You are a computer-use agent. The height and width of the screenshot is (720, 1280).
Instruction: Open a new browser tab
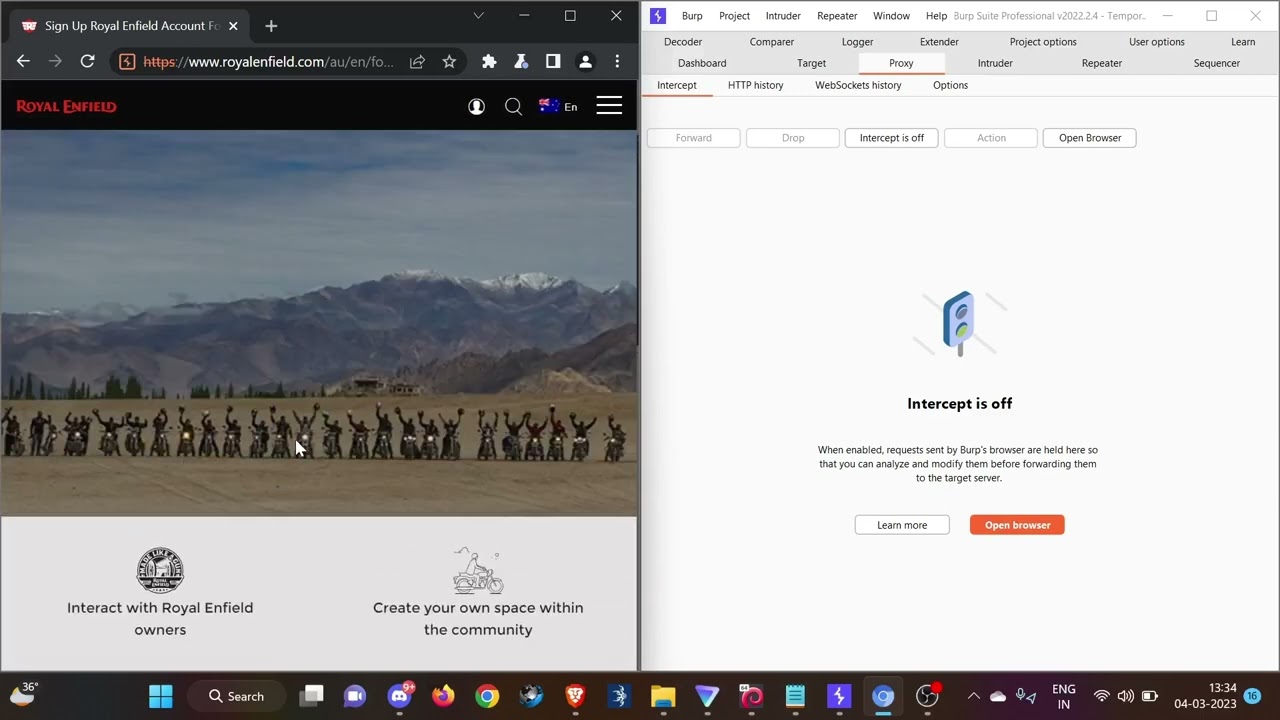click(x=271, y=26)
